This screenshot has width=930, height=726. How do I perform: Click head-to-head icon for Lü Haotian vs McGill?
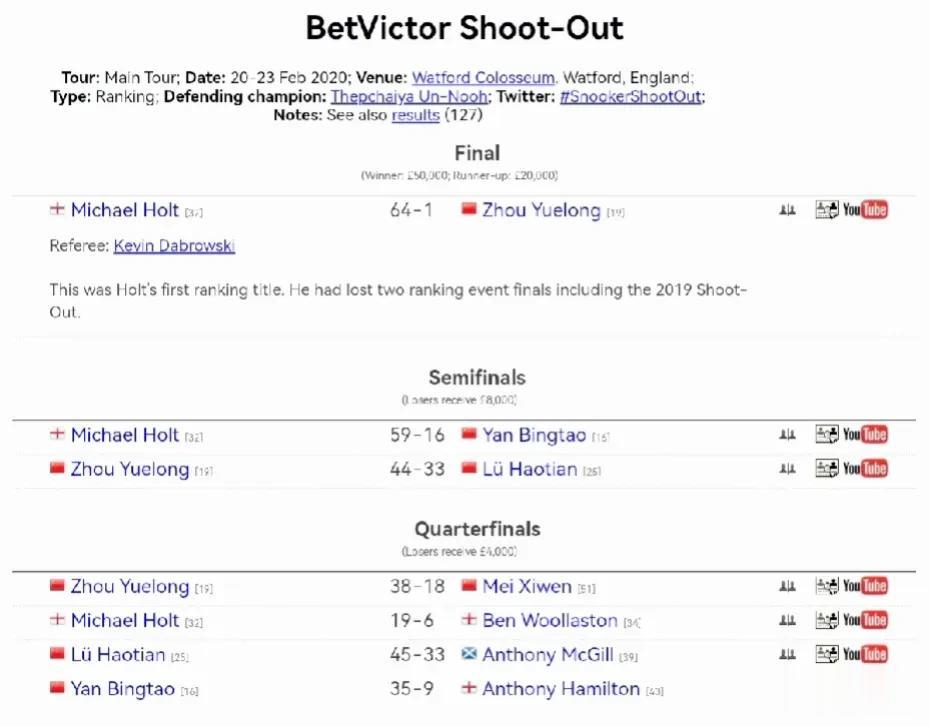point(787,654)
